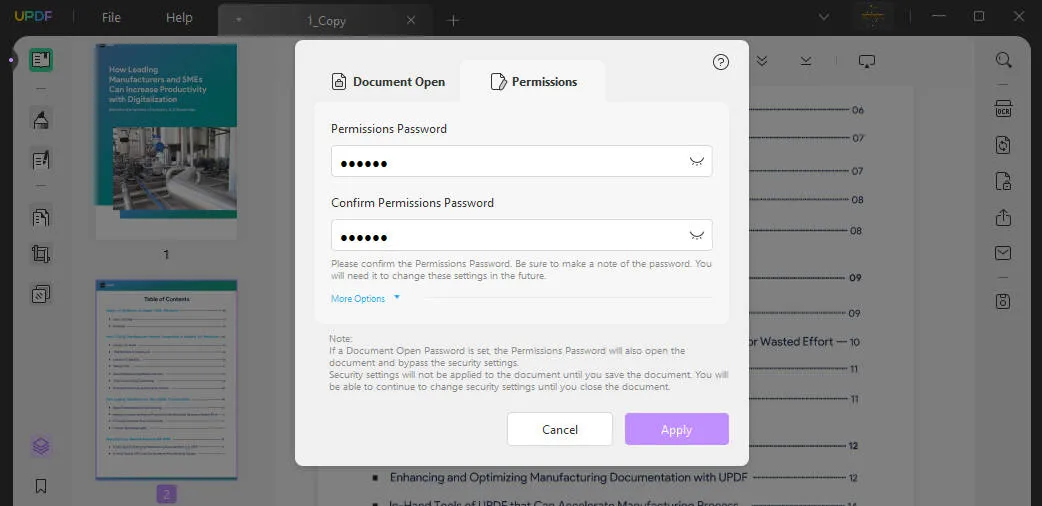This screenshot has height=506, width=1042.
Task: Open the Help menu
Action: pyautogui.click(x=179, y=18)
